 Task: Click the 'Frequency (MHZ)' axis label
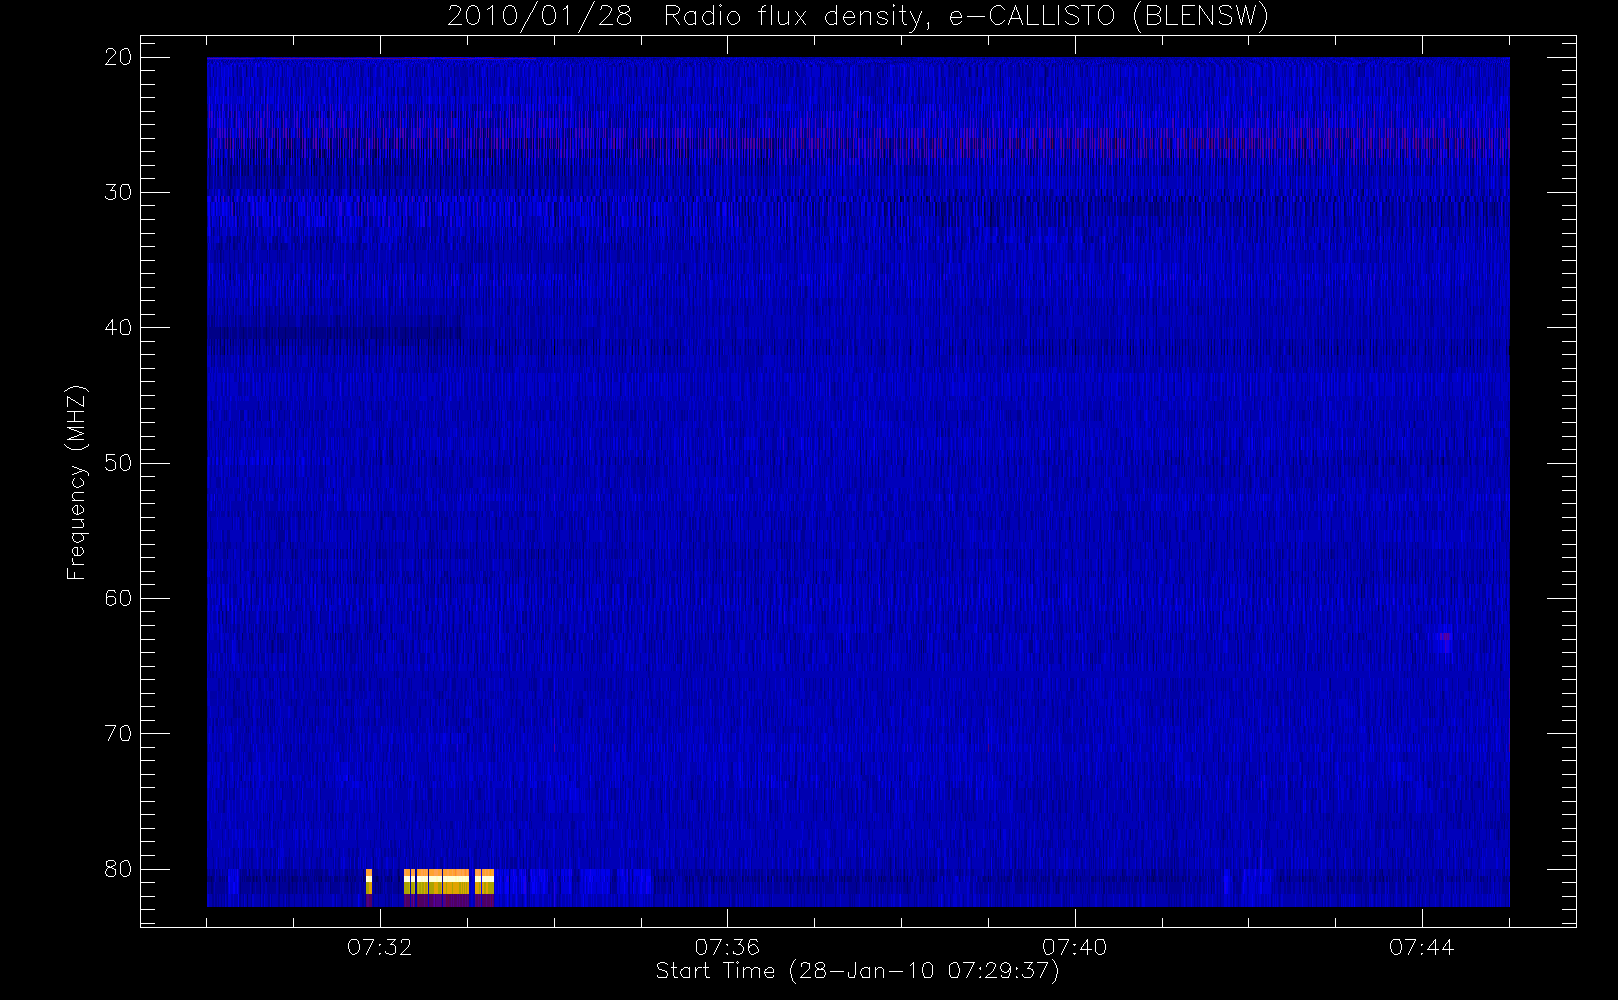(x=76, y=482)
